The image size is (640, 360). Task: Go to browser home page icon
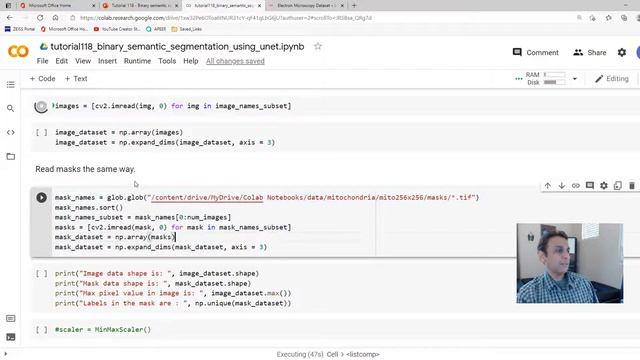click(56, 18)
